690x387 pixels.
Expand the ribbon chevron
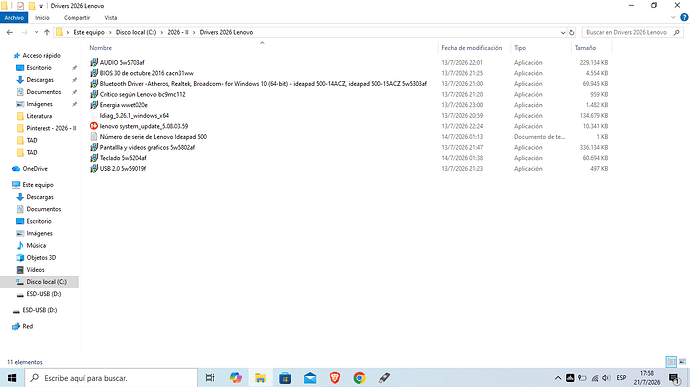click(673, 18)
